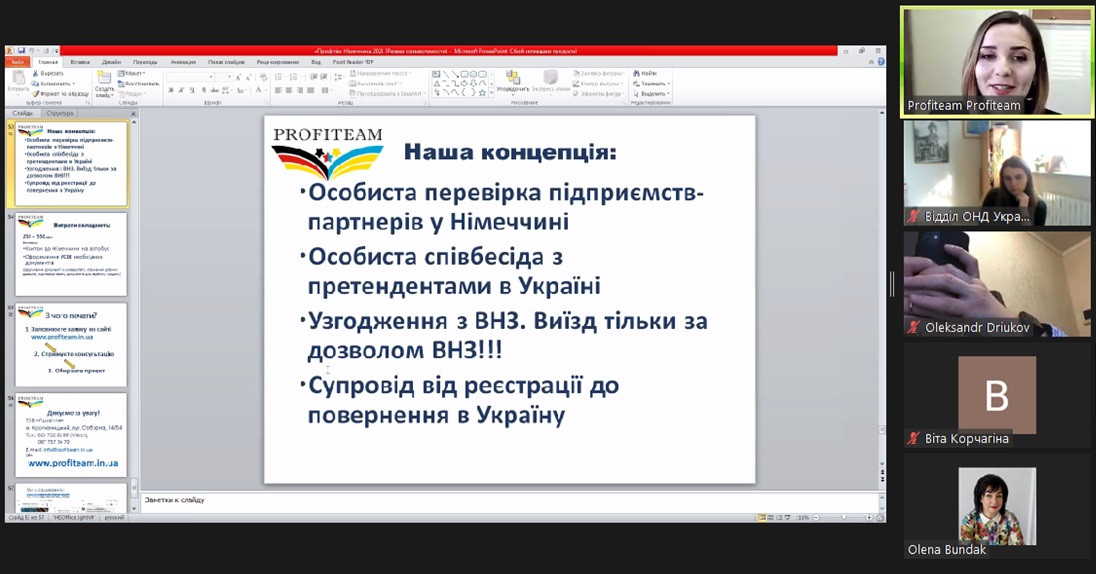Click Упорядочить (Arrange) button
1096x574 pixels.
coord(512,82)
